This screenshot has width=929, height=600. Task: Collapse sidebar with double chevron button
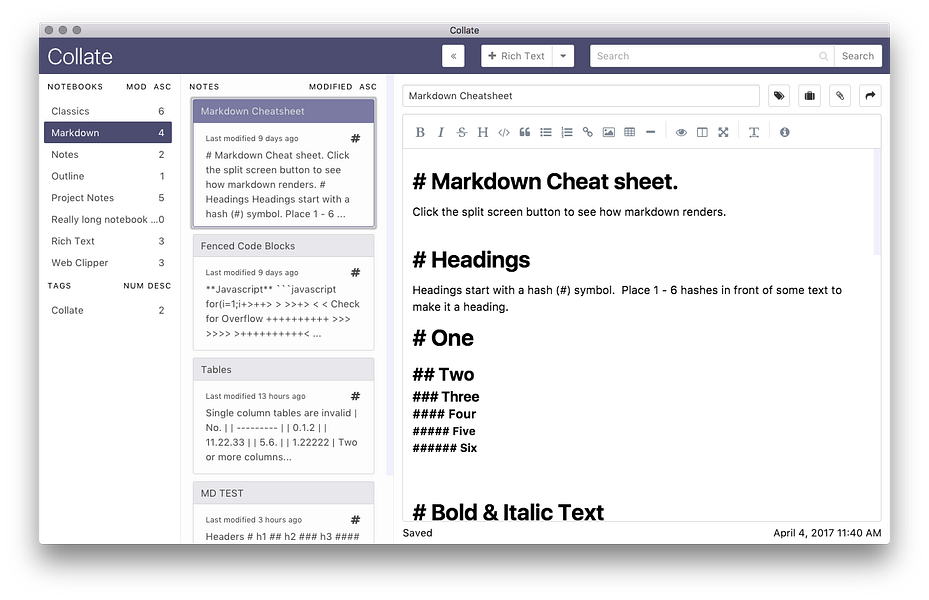pyautogui.click(x=453, y=56)
